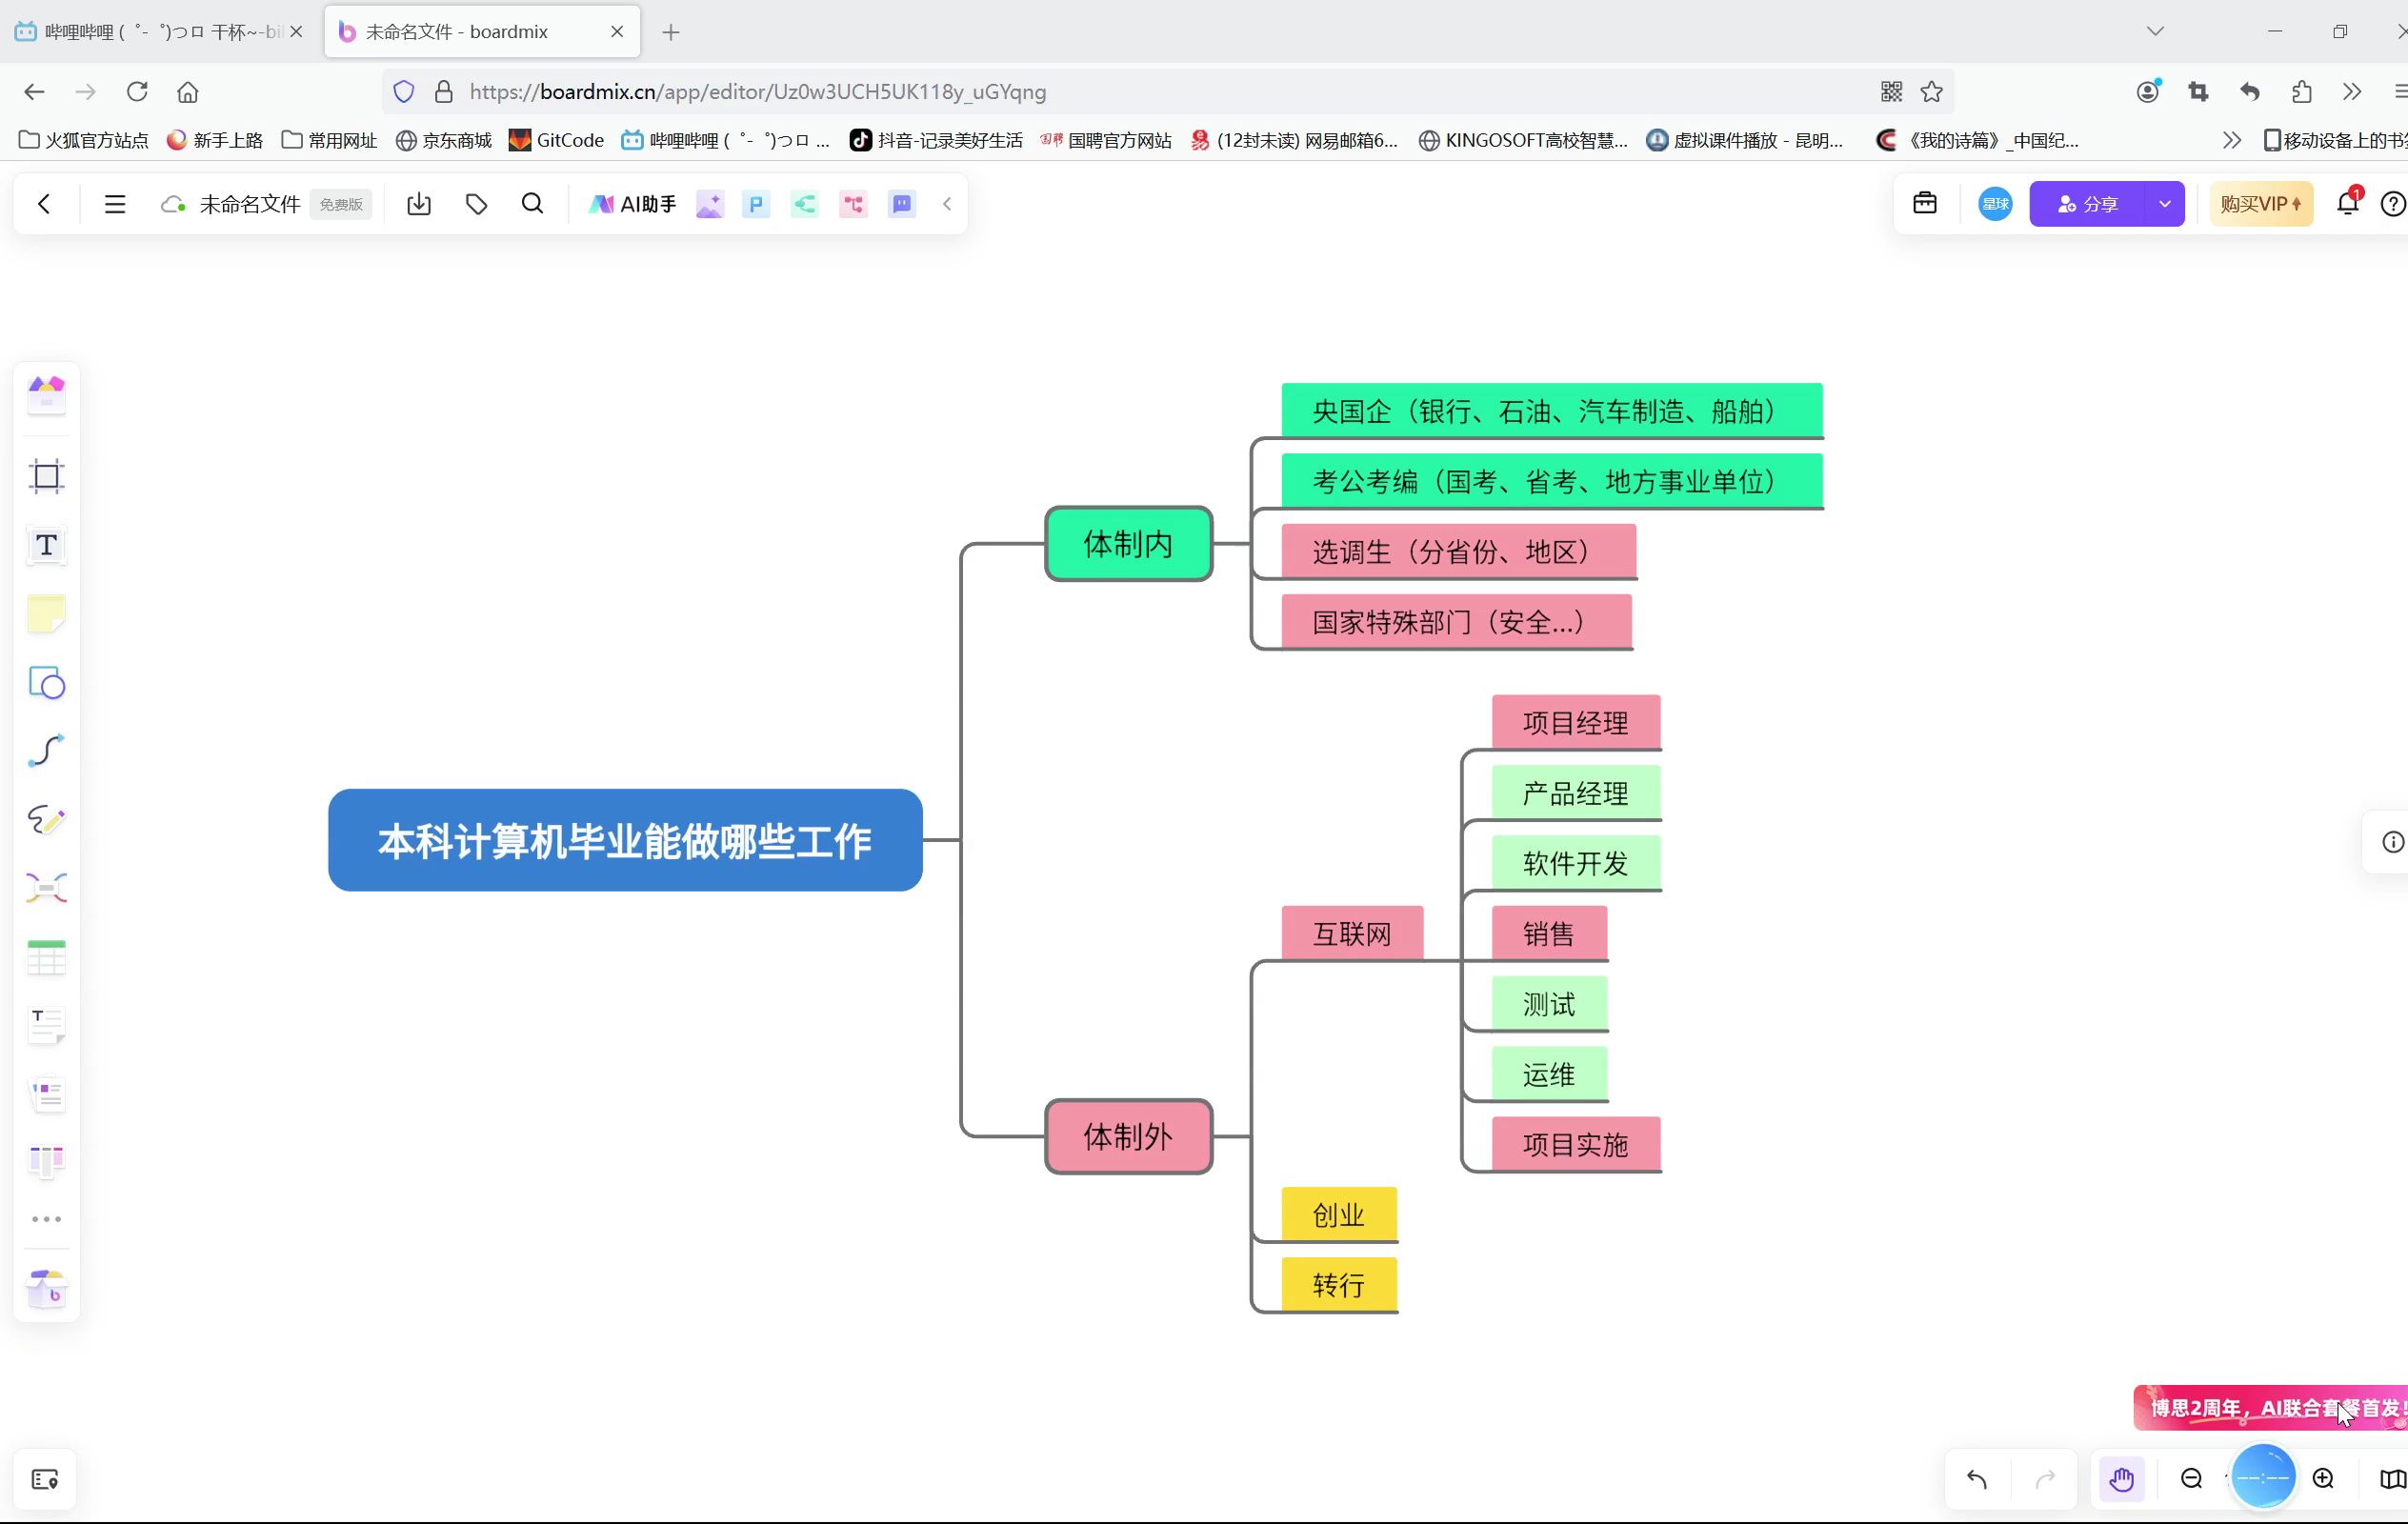Open the info panel icon at right edge
This screenshot has height=1524, width=2408.
coord(2392,842)
